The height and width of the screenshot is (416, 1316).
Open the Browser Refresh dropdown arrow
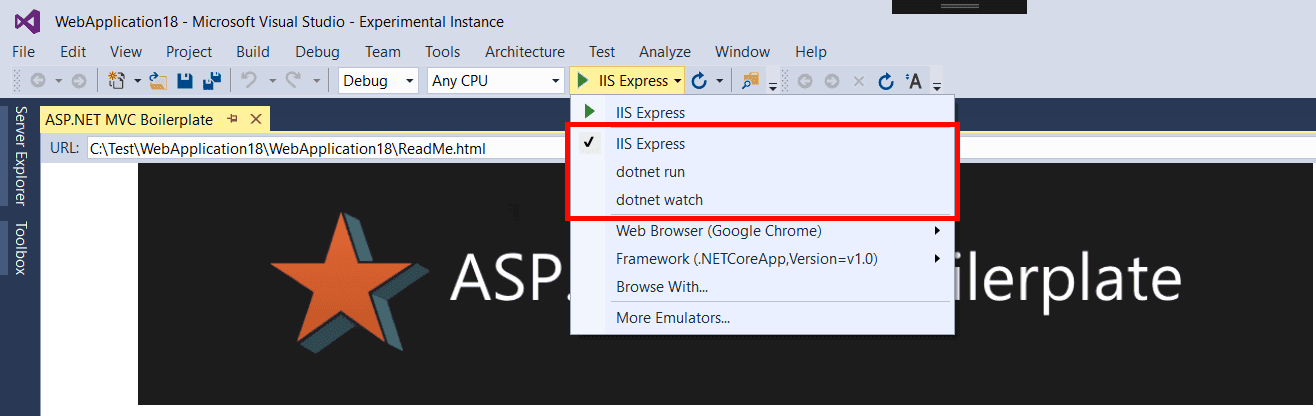click(x=719, y=81)
